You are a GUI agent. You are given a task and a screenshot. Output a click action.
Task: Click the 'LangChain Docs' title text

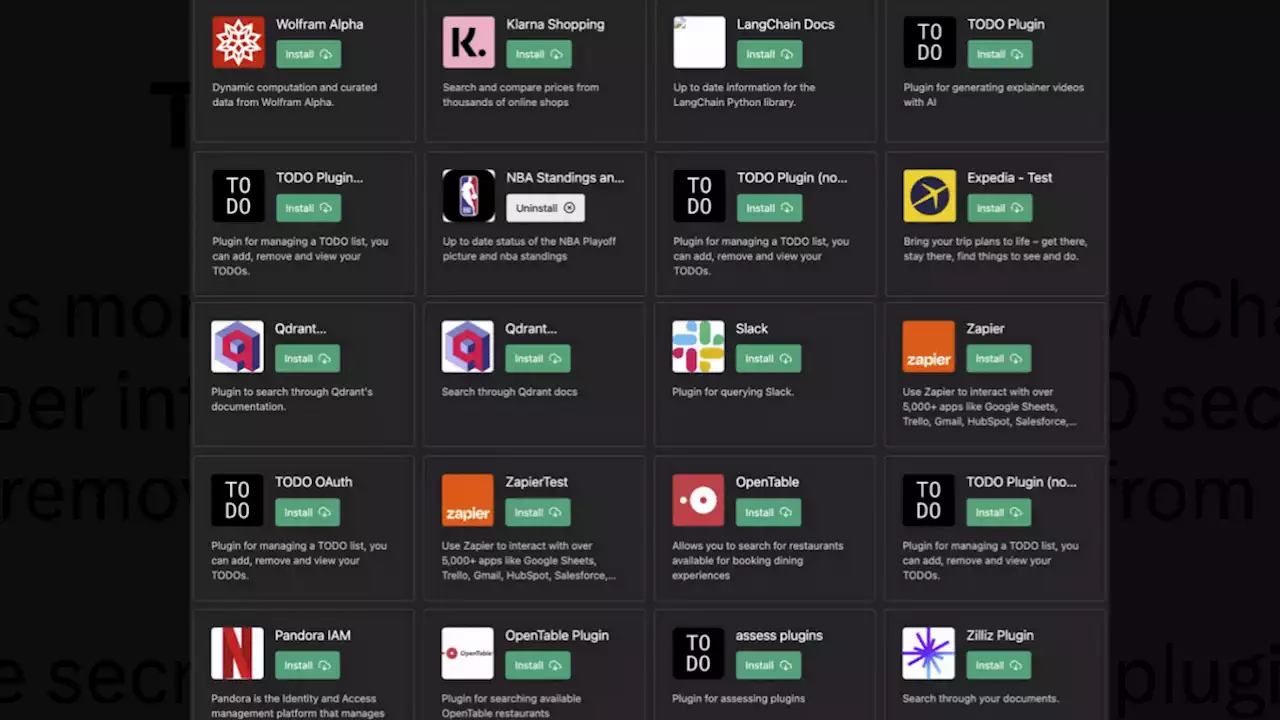[x=786, y=24]
